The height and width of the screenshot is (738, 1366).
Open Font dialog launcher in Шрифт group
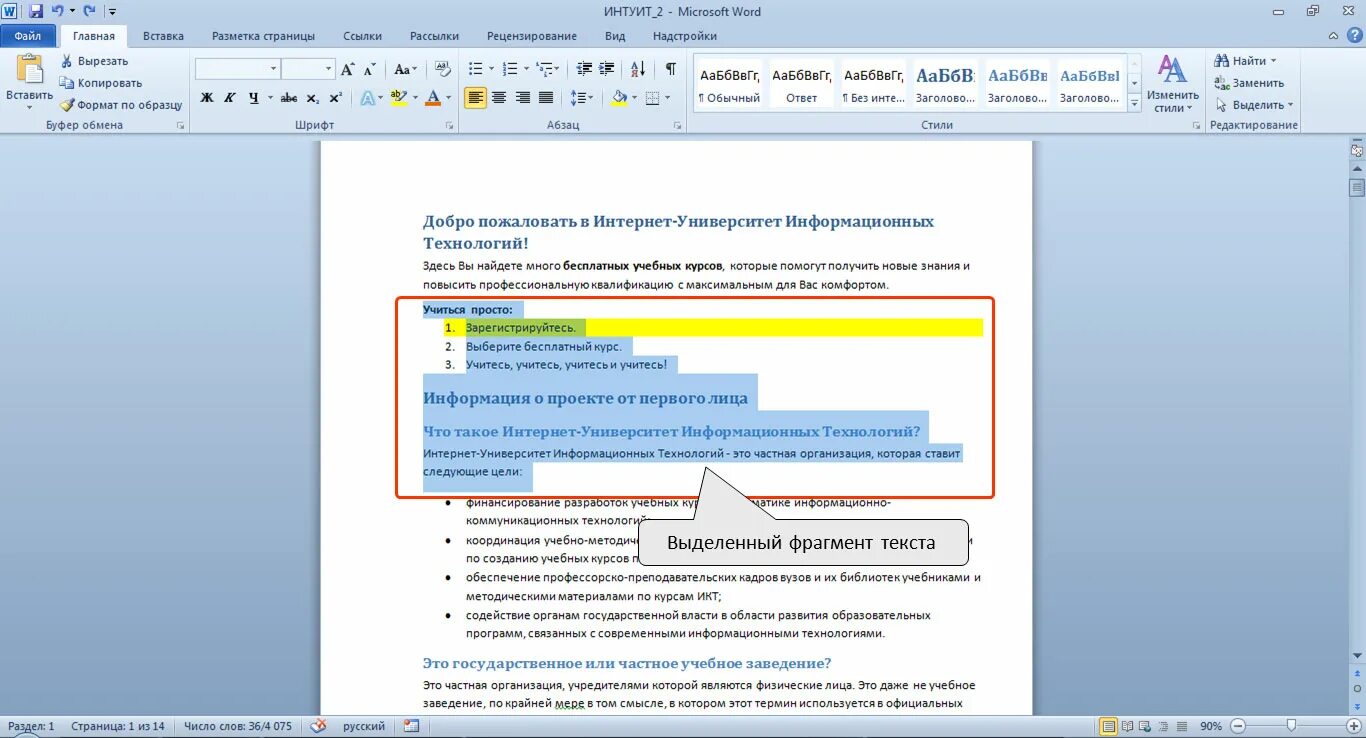(449, 126)
